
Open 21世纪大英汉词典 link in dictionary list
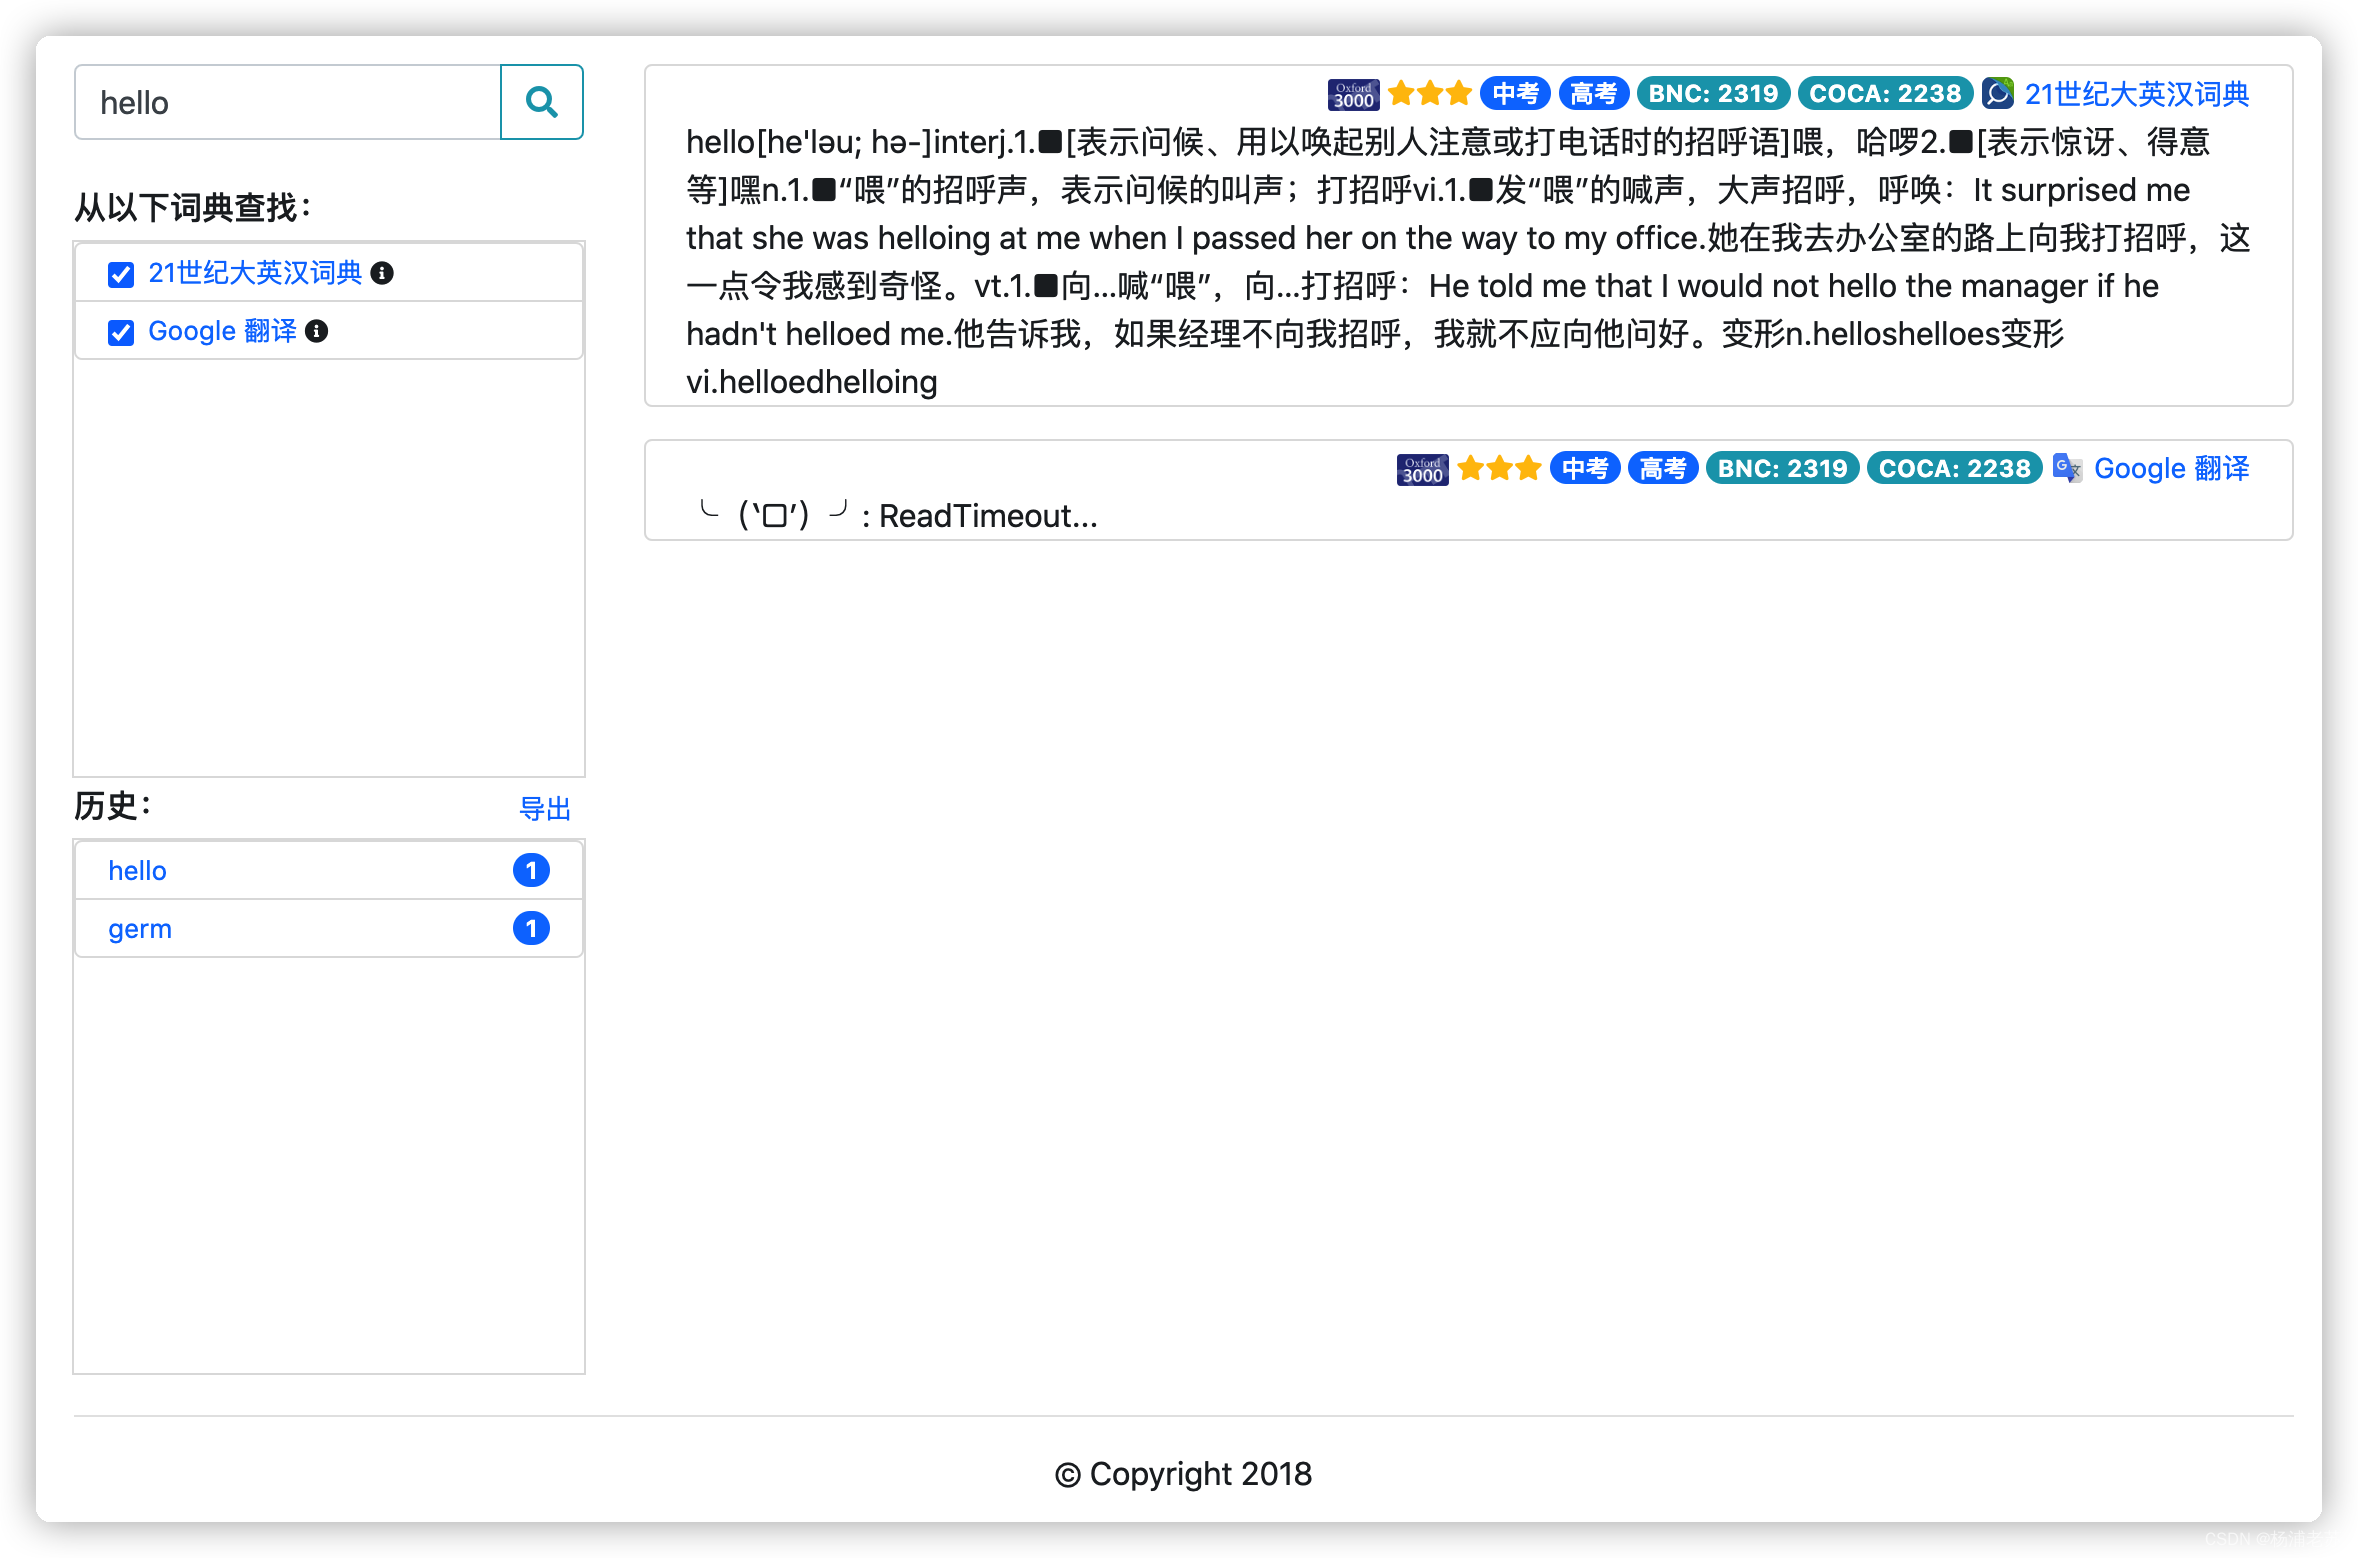(255, 273)
